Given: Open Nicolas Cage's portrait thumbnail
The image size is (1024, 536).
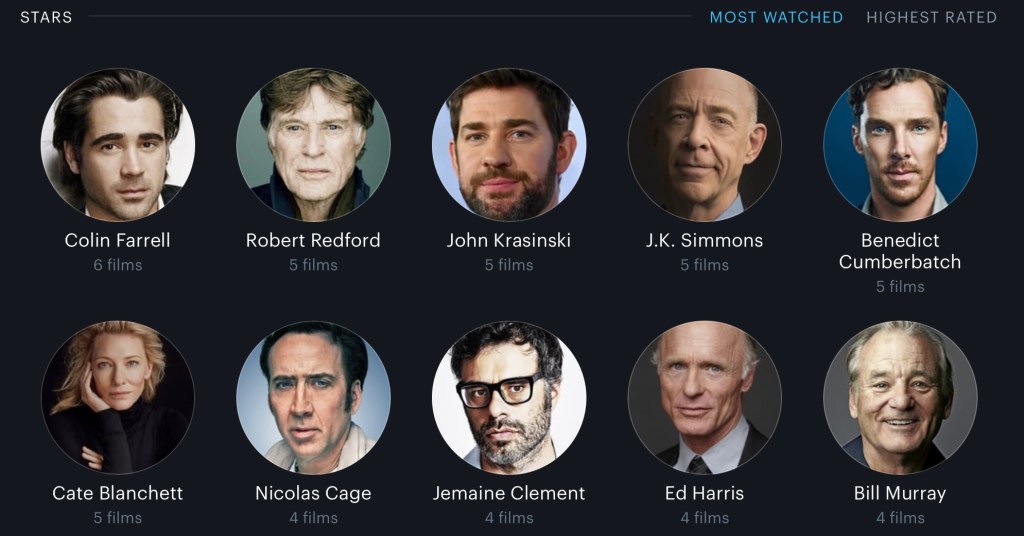Looking at the screenshot, I should coord(313,398).
